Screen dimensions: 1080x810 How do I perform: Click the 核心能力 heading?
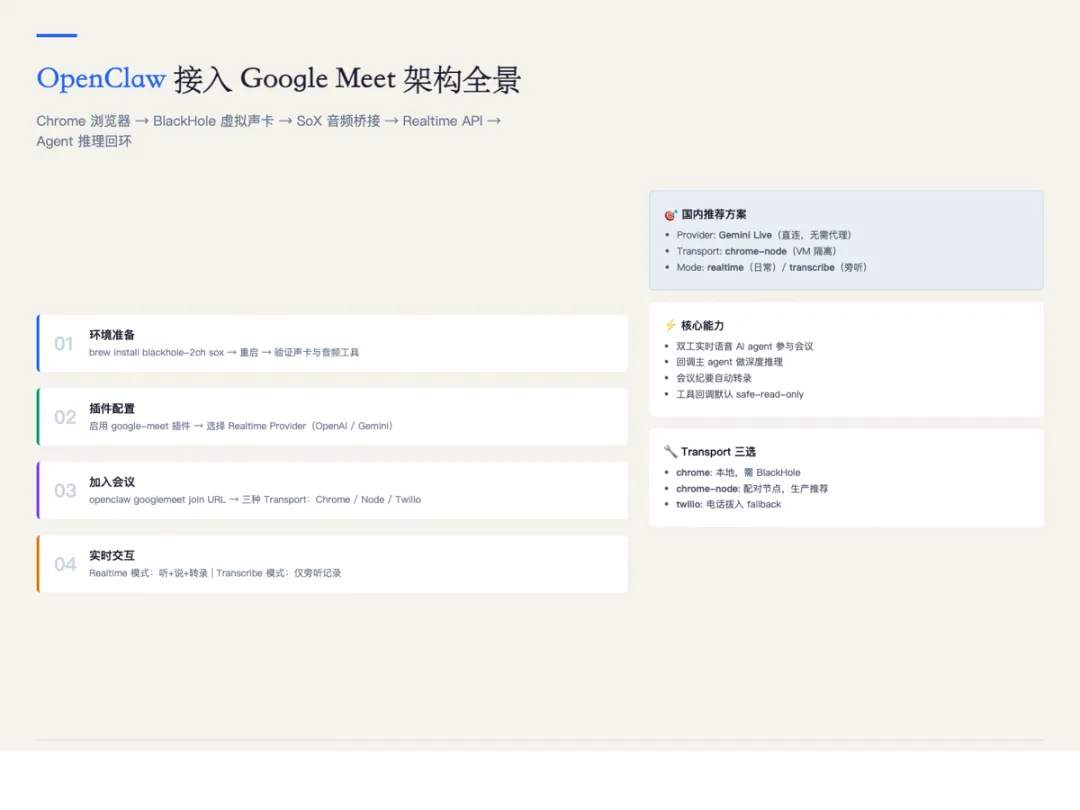702,326
